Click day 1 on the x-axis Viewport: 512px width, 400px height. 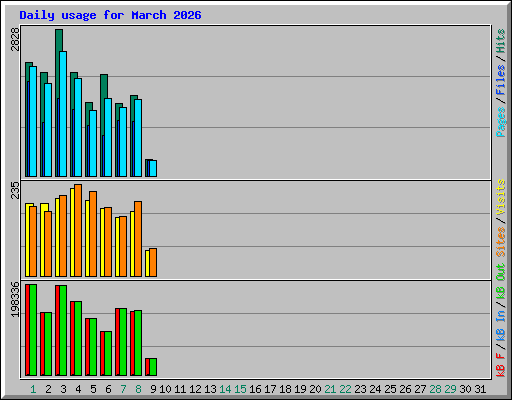click(x=33, y=389)
